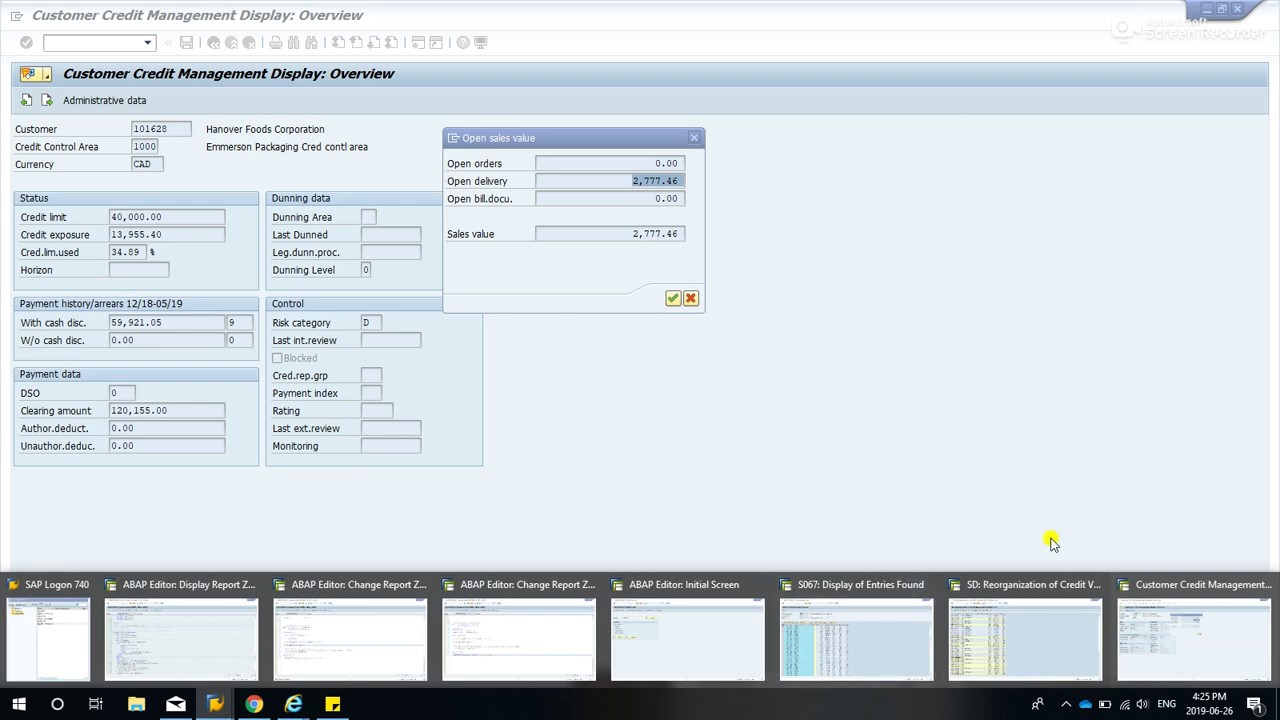Screen dimensions: 1280x720
Task: Click the Find binoculars icon
Action: tap(293, 42)
